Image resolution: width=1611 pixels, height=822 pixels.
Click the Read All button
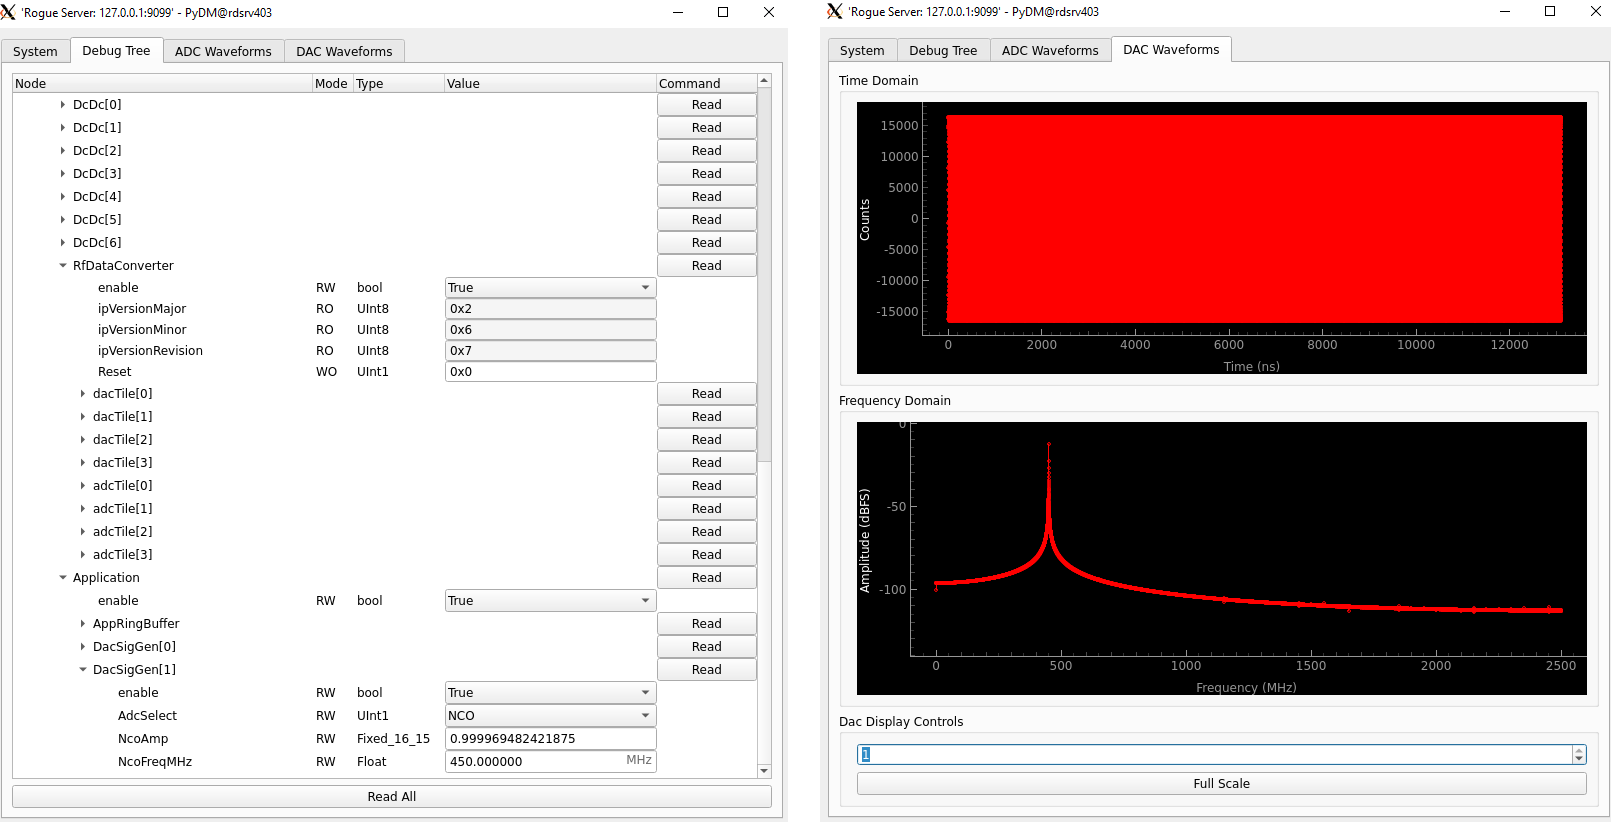pos(391,797)
